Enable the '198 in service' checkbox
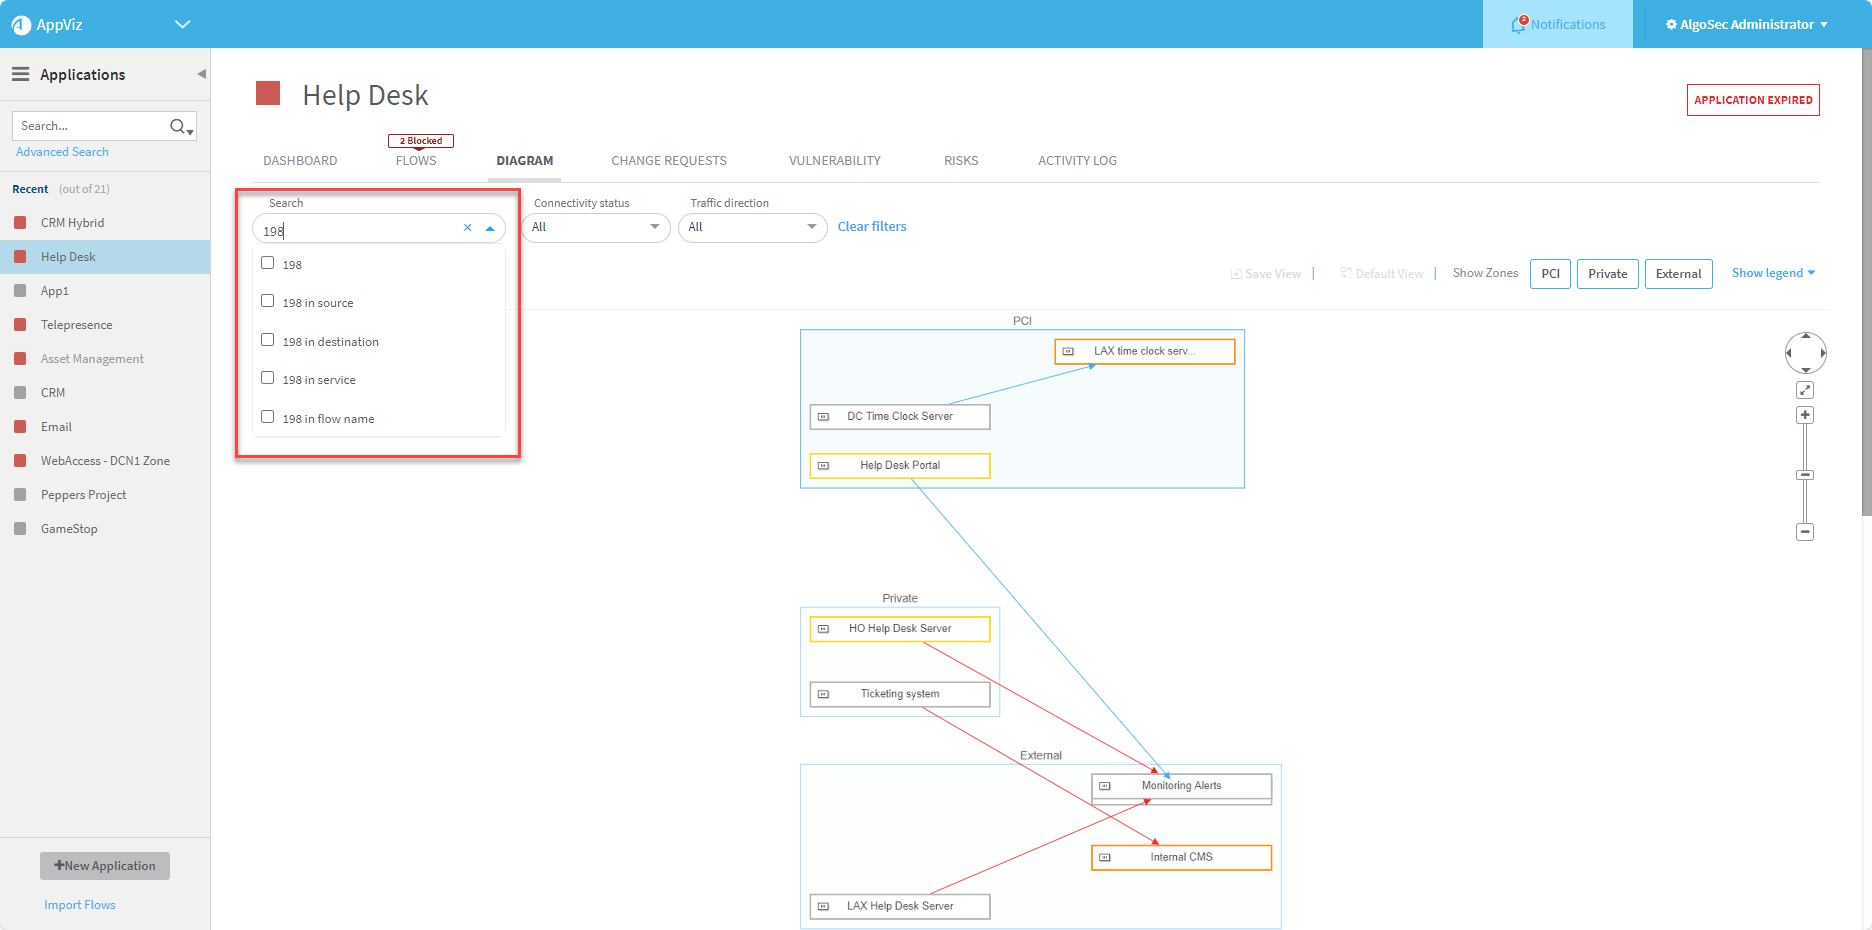This screenshot has height=930, width=1872. pyautogui.click(x=268, y=378)
